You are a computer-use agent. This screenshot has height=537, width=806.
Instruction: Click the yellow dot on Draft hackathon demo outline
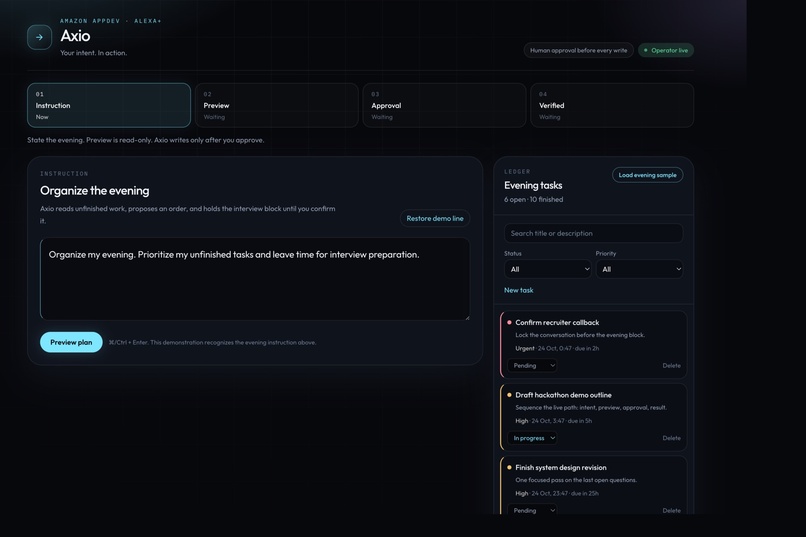click(x=509, y=395)
